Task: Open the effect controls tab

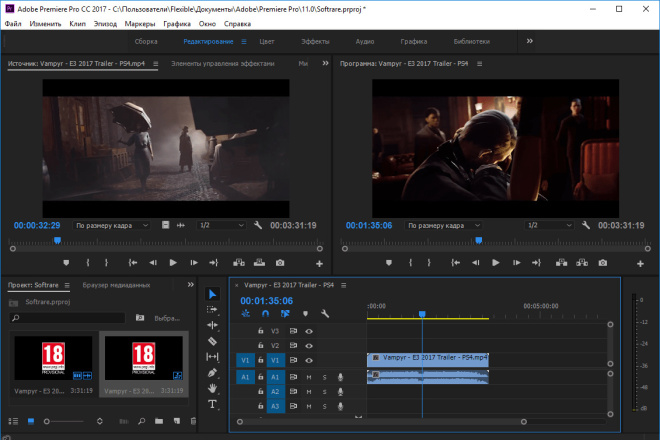Action: click(223, 64)
